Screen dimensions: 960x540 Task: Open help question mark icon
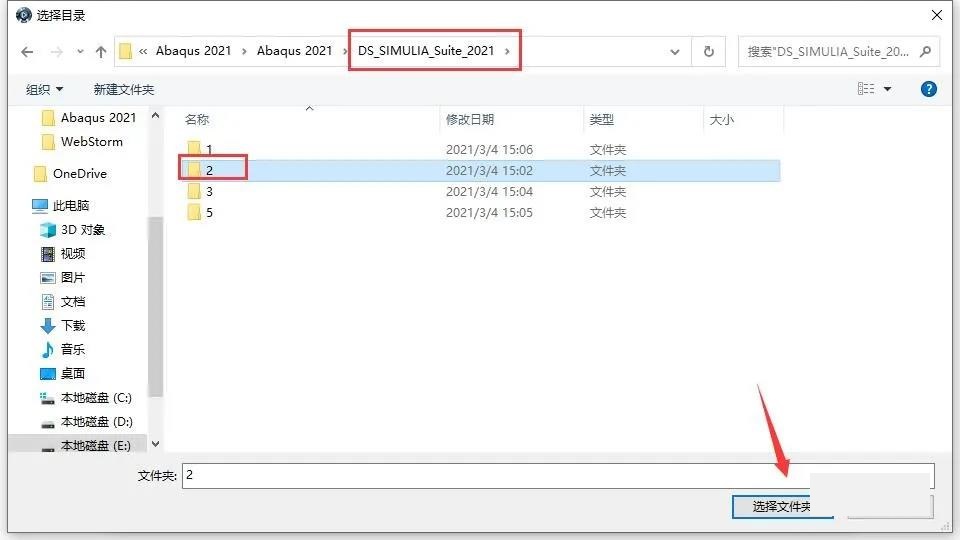coord(929,89)
